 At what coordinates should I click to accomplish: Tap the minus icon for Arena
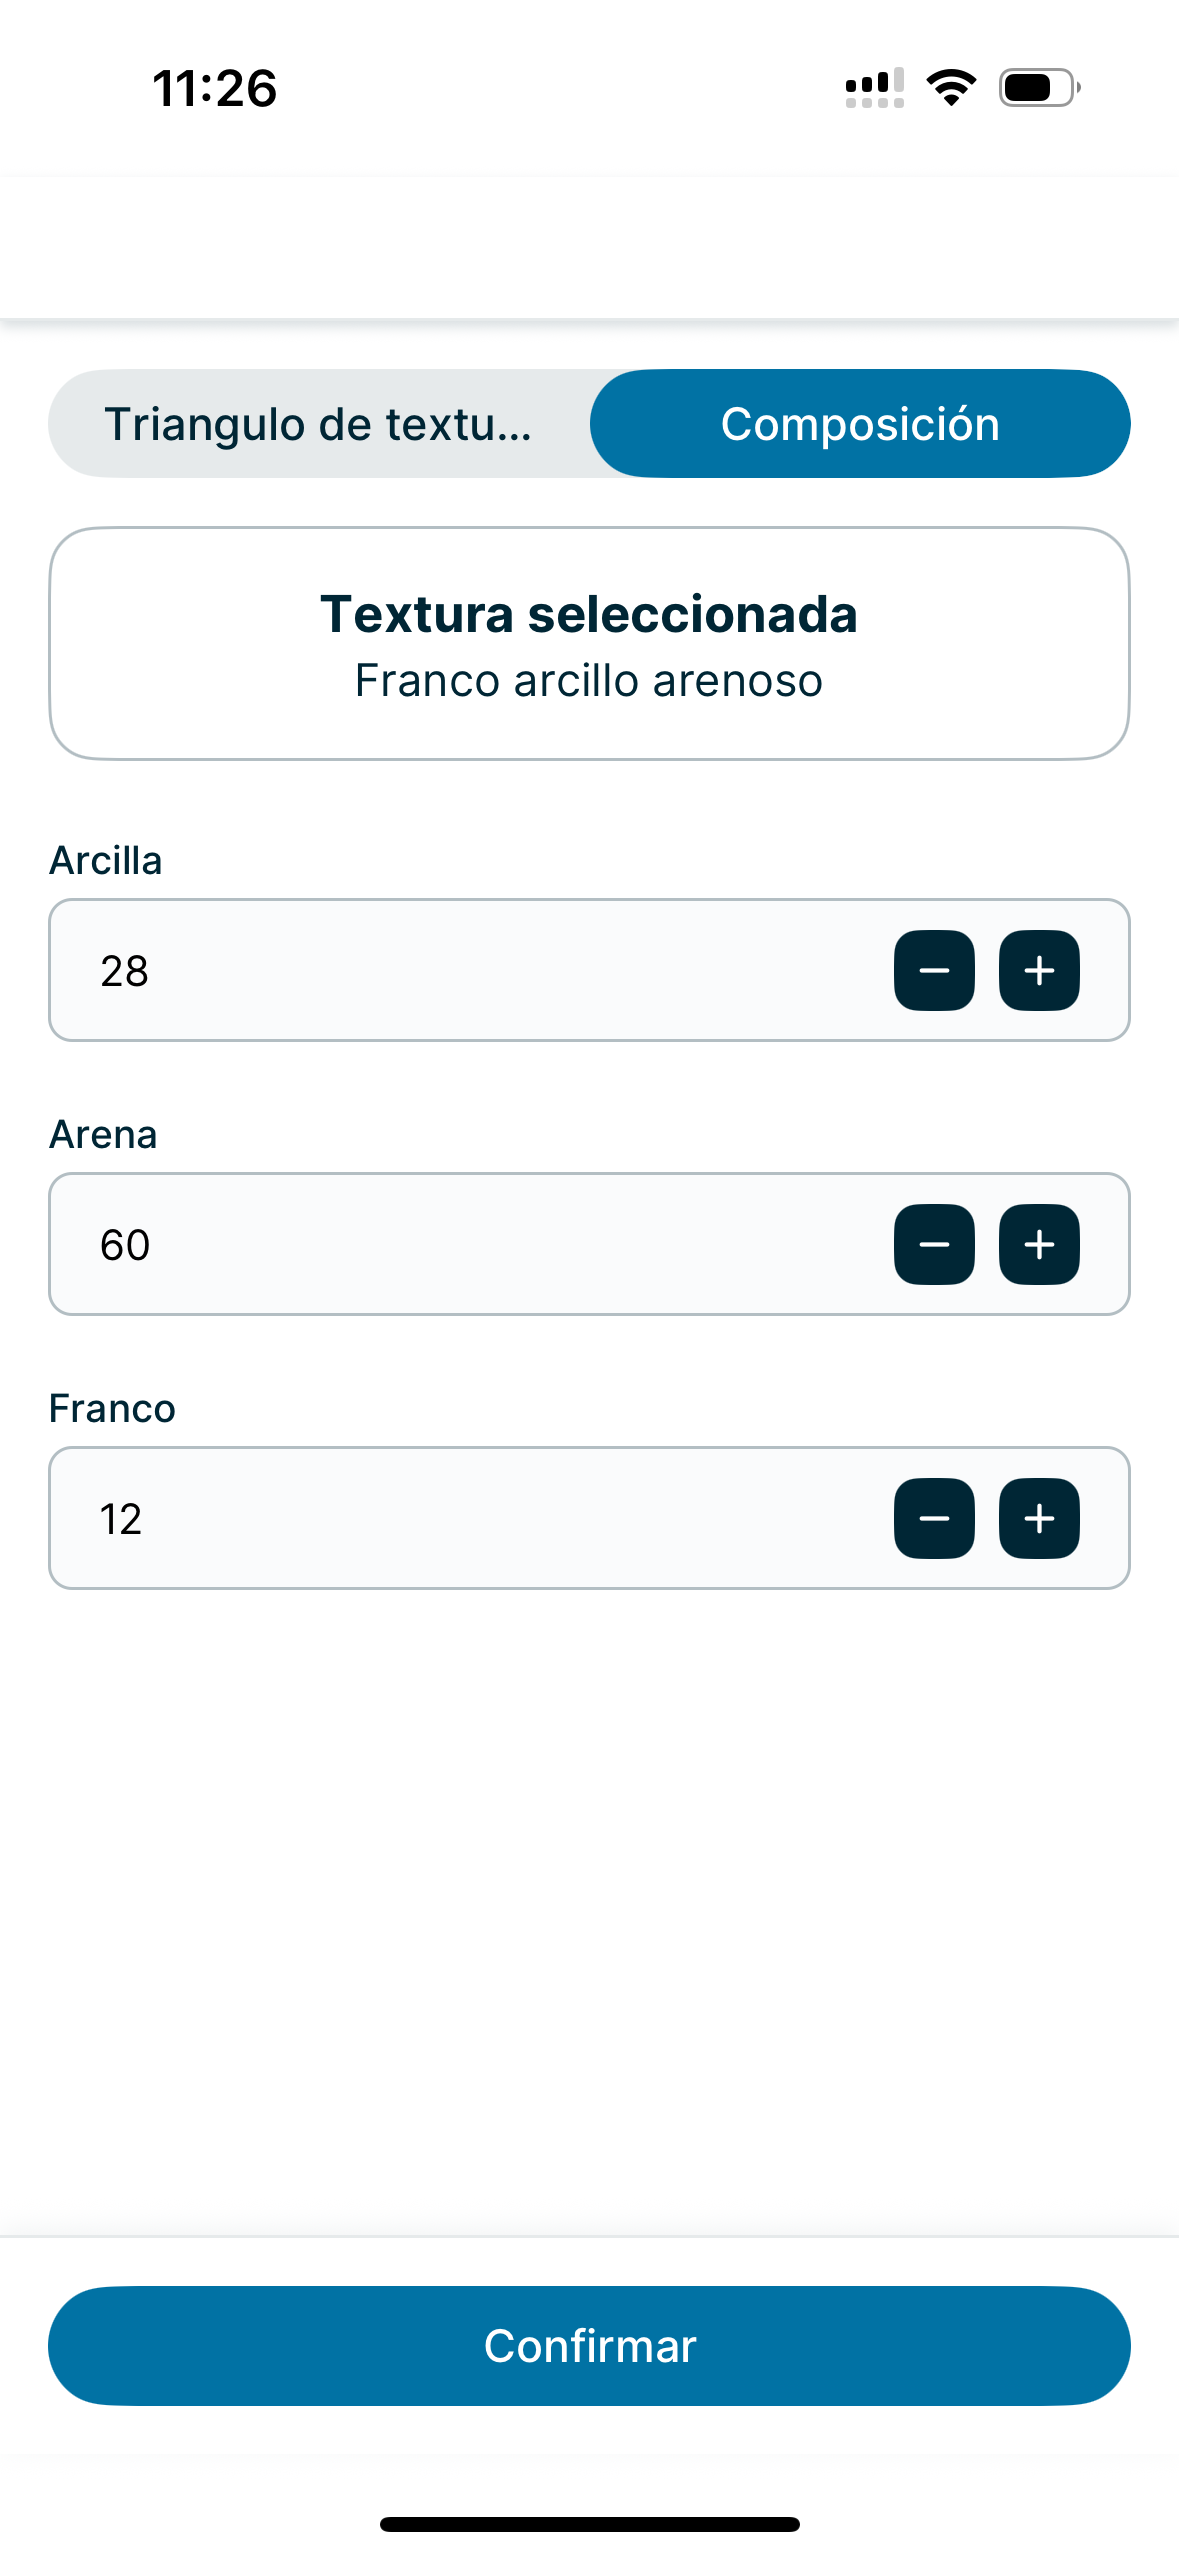pyautogui.click(x=934, y=1244)
